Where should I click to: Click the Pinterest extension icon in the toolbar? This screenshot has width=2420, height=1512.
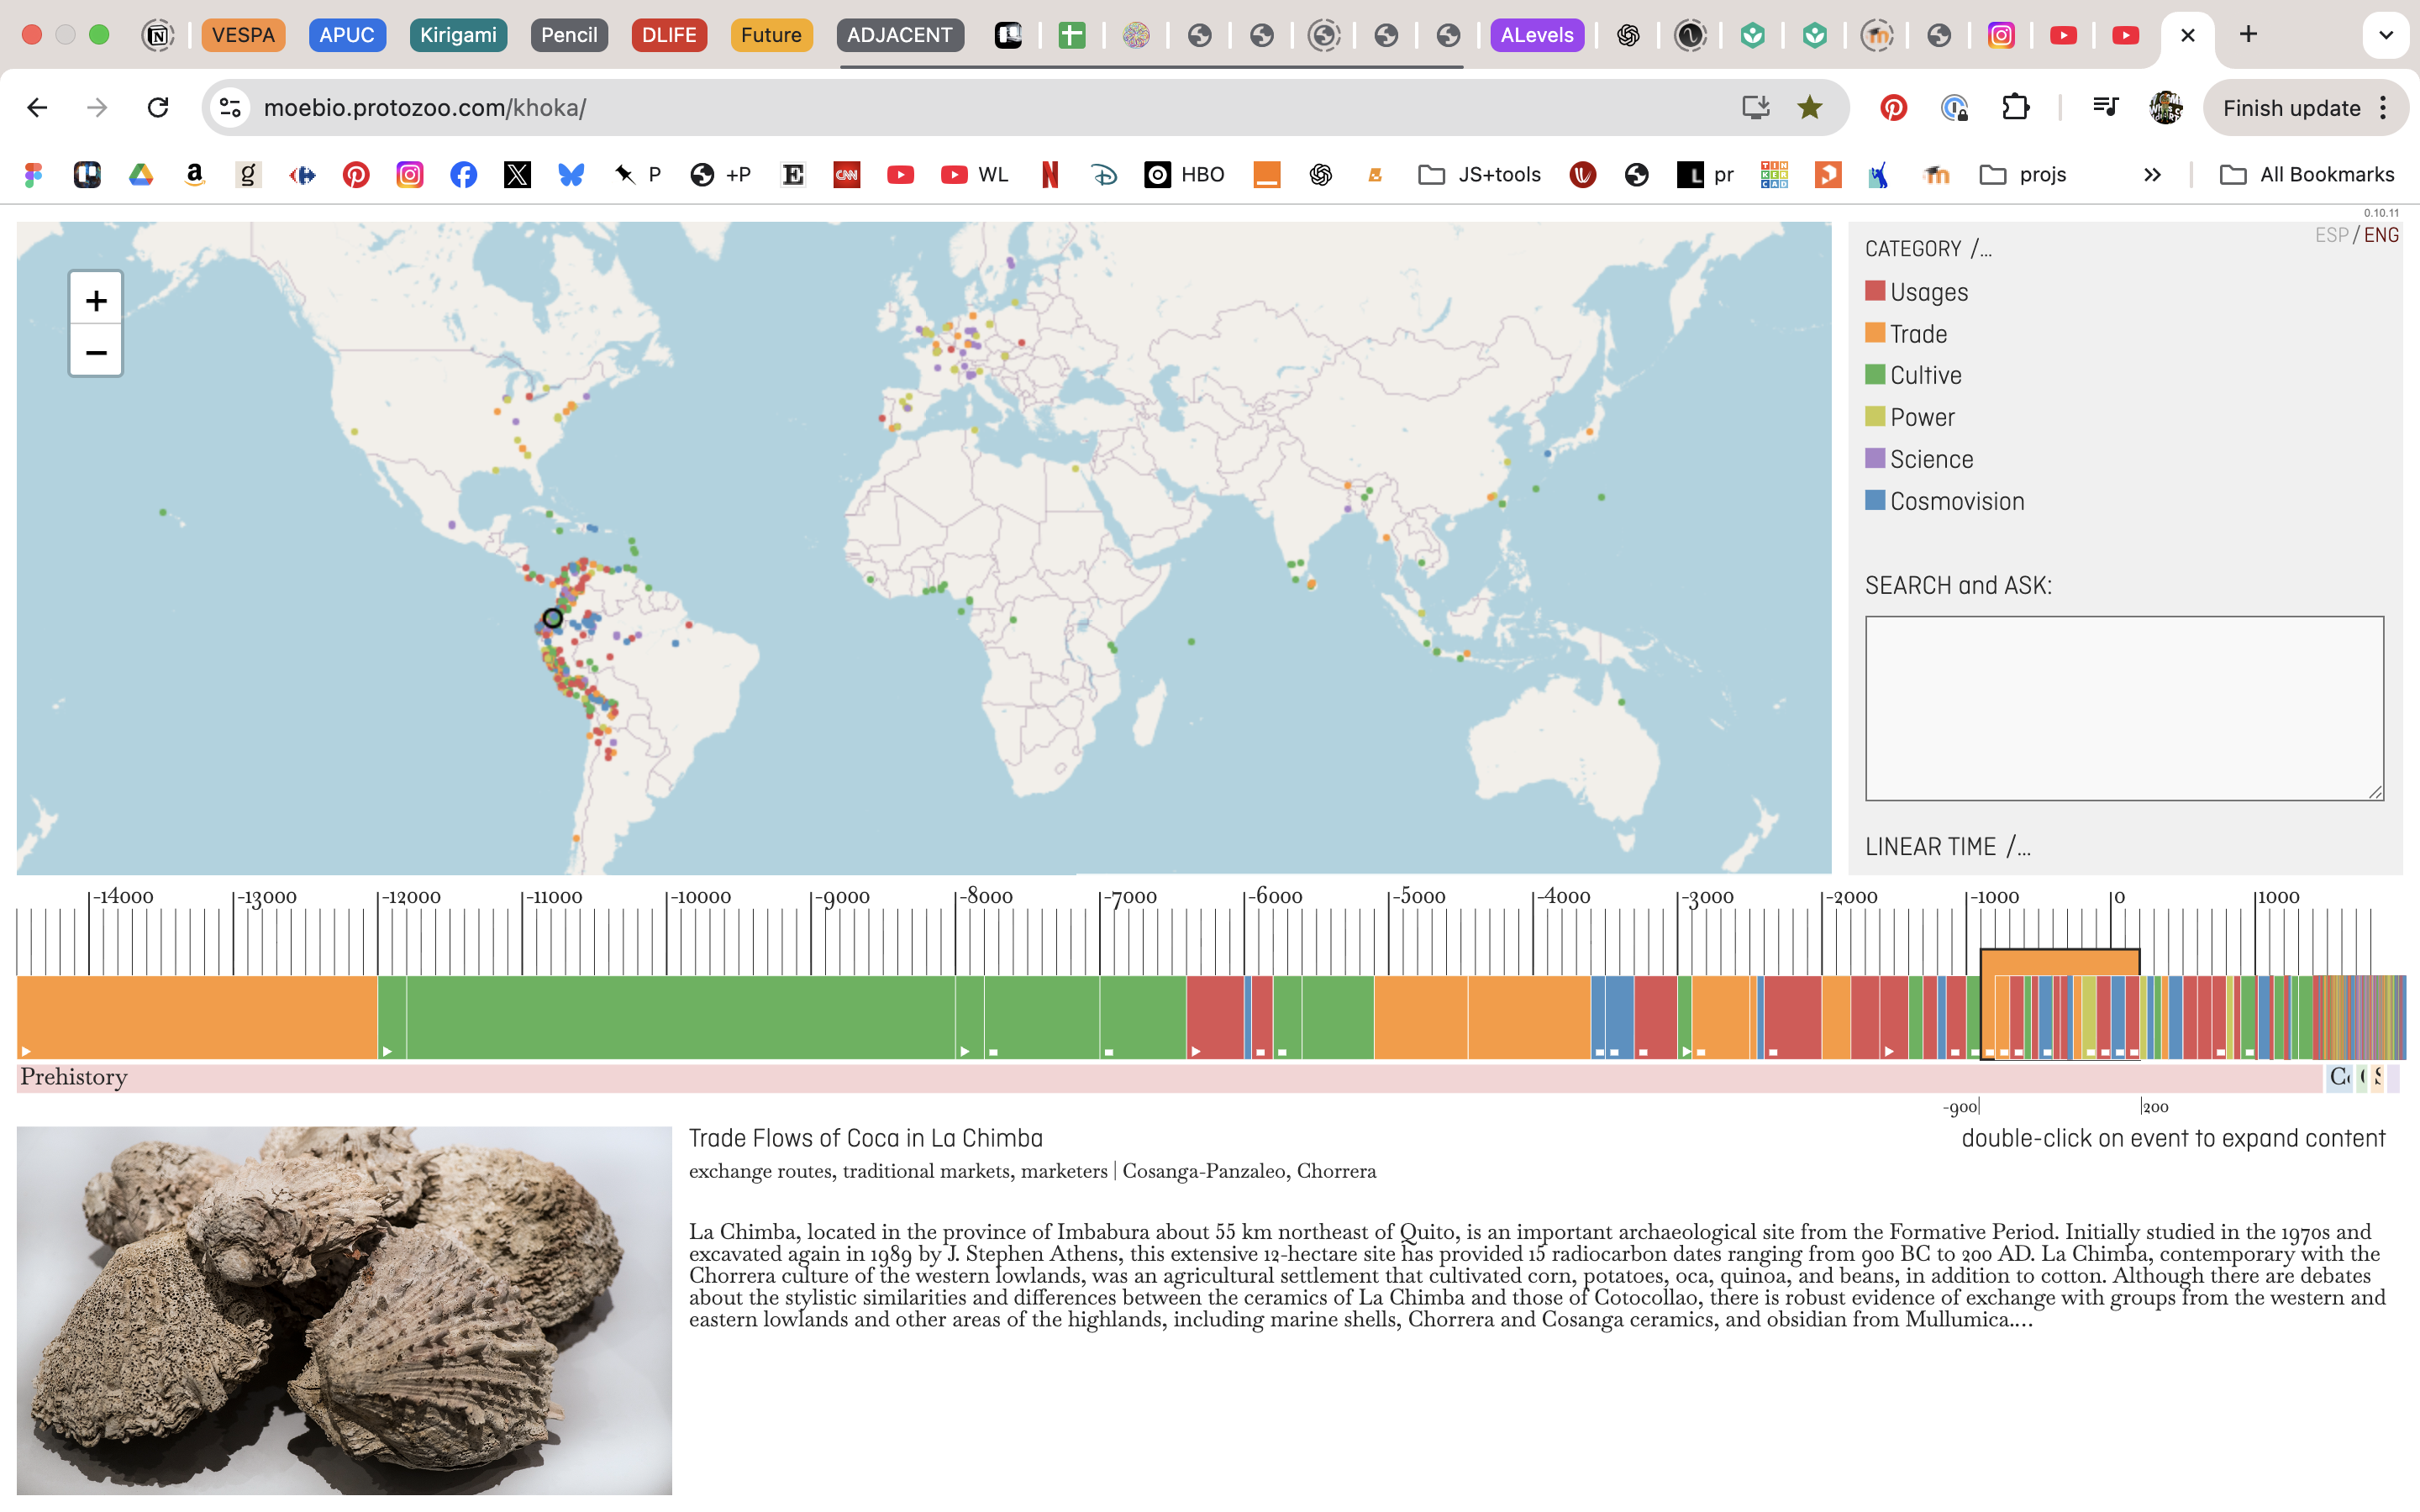[1892, 107]
